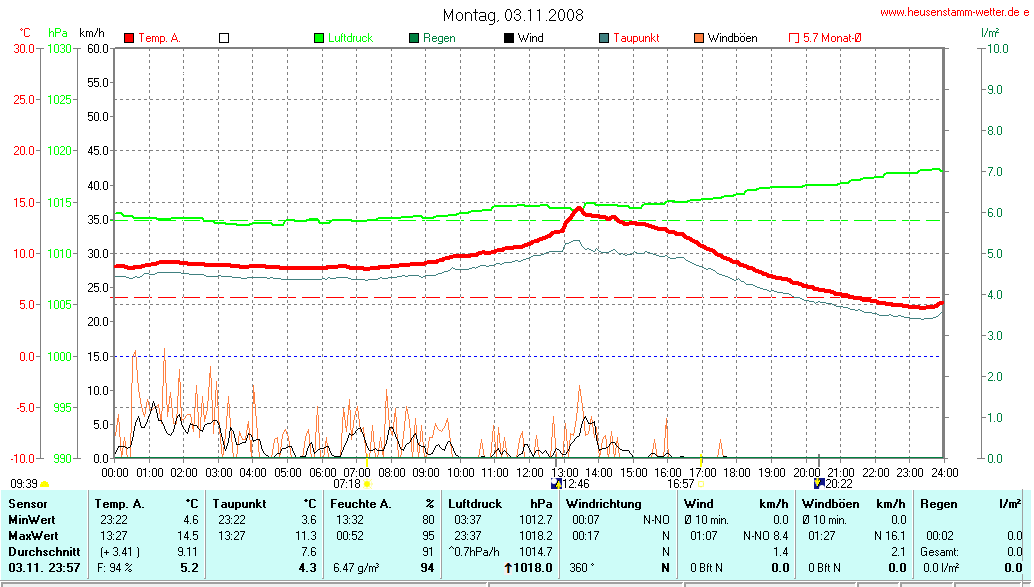The image size is (1034, 587).
Task: Click the yellow sun icon beside 09:39
Action: coord(44,485)
